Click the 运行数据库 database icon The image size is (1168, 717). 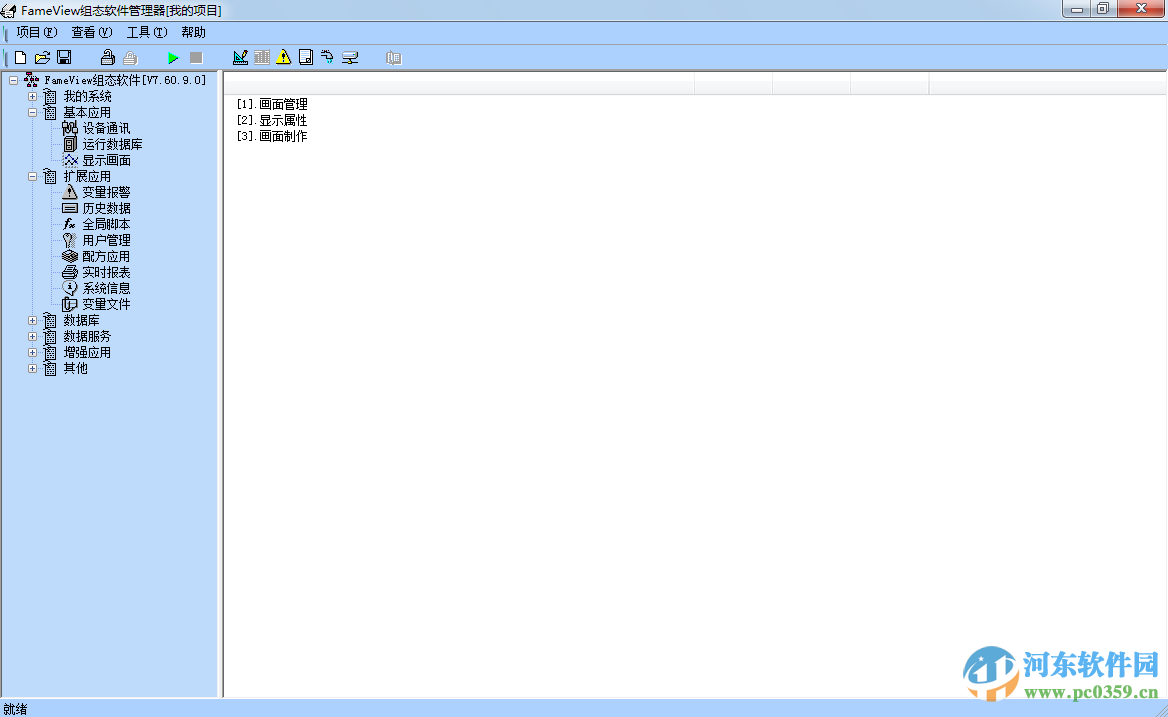[x=70, y=144]
